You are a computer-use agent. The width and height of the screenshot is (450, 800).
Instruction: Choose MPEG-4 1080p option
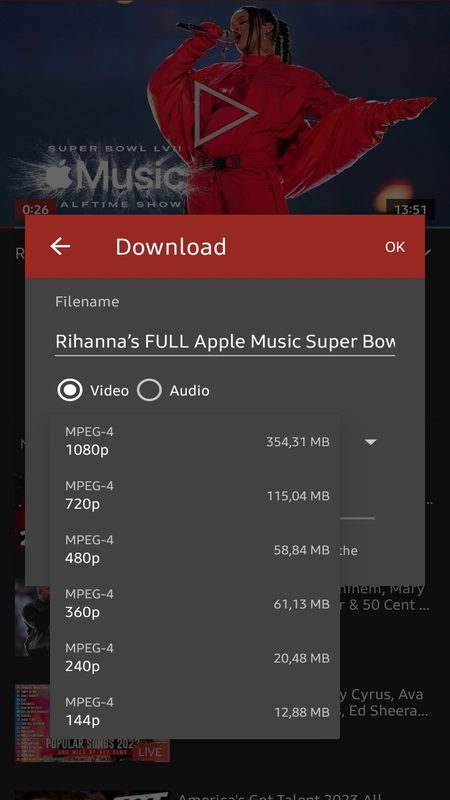195,441
